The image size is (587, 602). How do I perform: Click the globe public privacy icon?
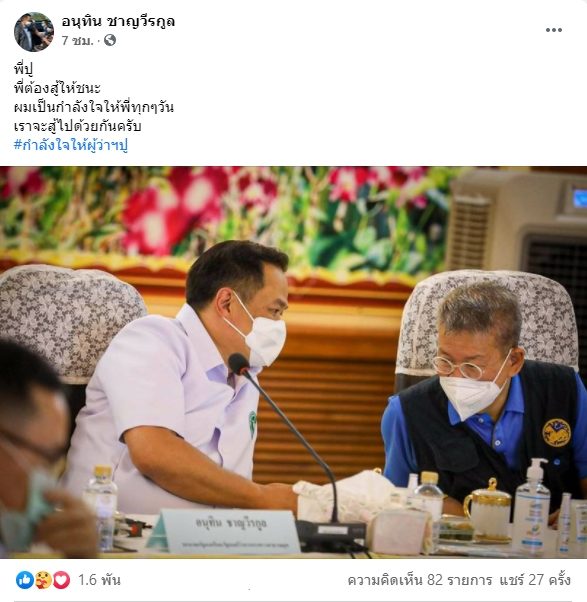pyautogui.click(x=110, y=40)
